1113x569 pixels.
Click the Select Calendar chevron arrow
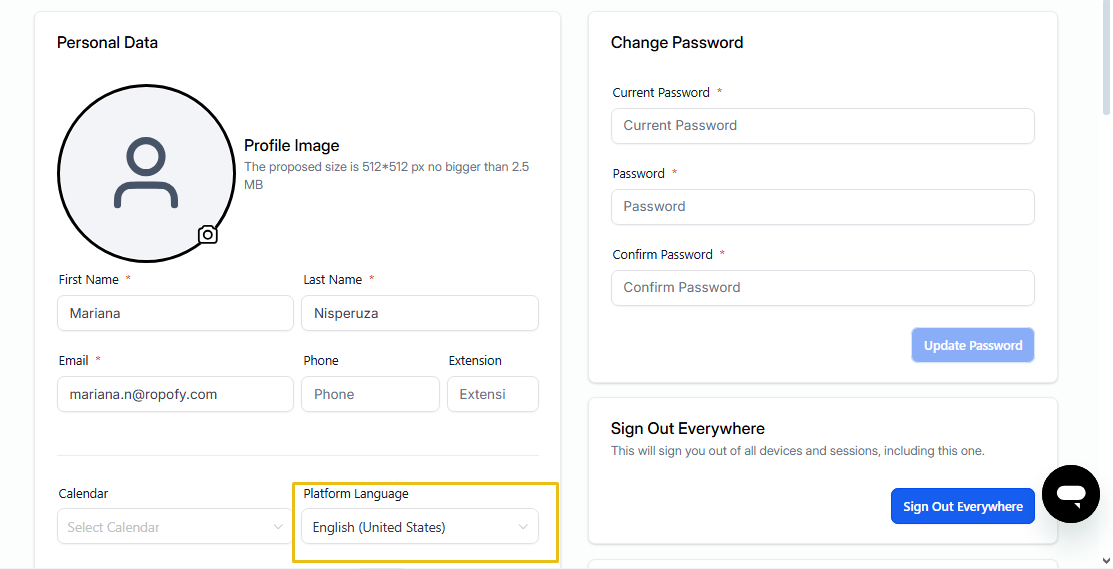point(278,527)
